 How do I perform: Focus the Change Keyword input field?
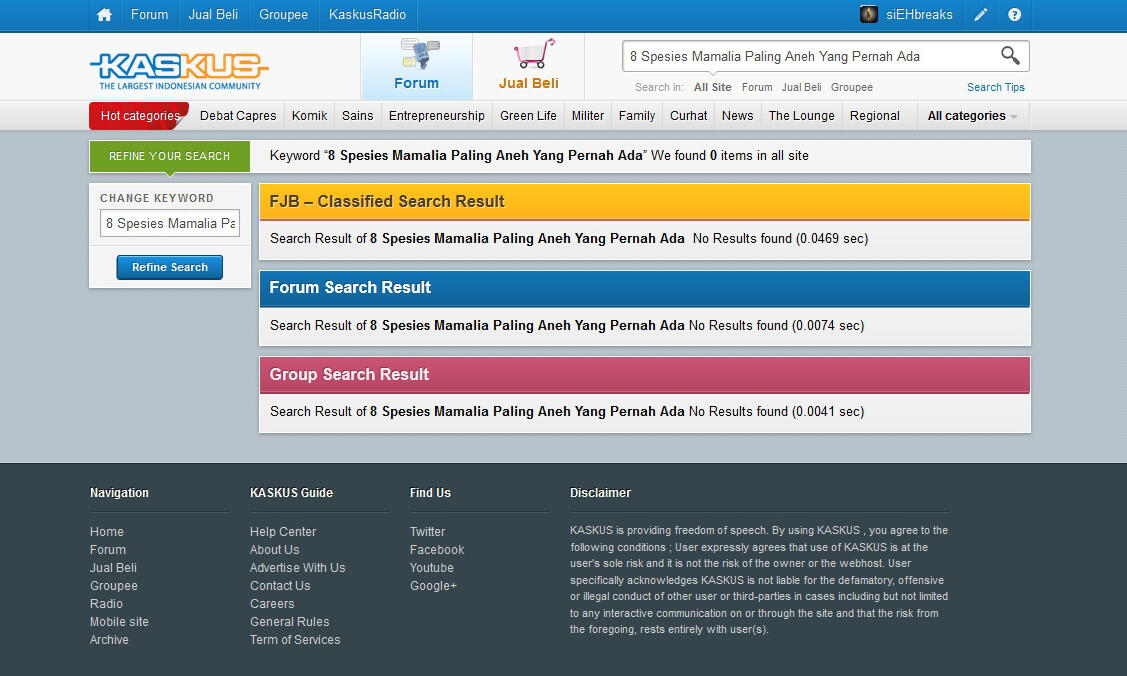170,223
